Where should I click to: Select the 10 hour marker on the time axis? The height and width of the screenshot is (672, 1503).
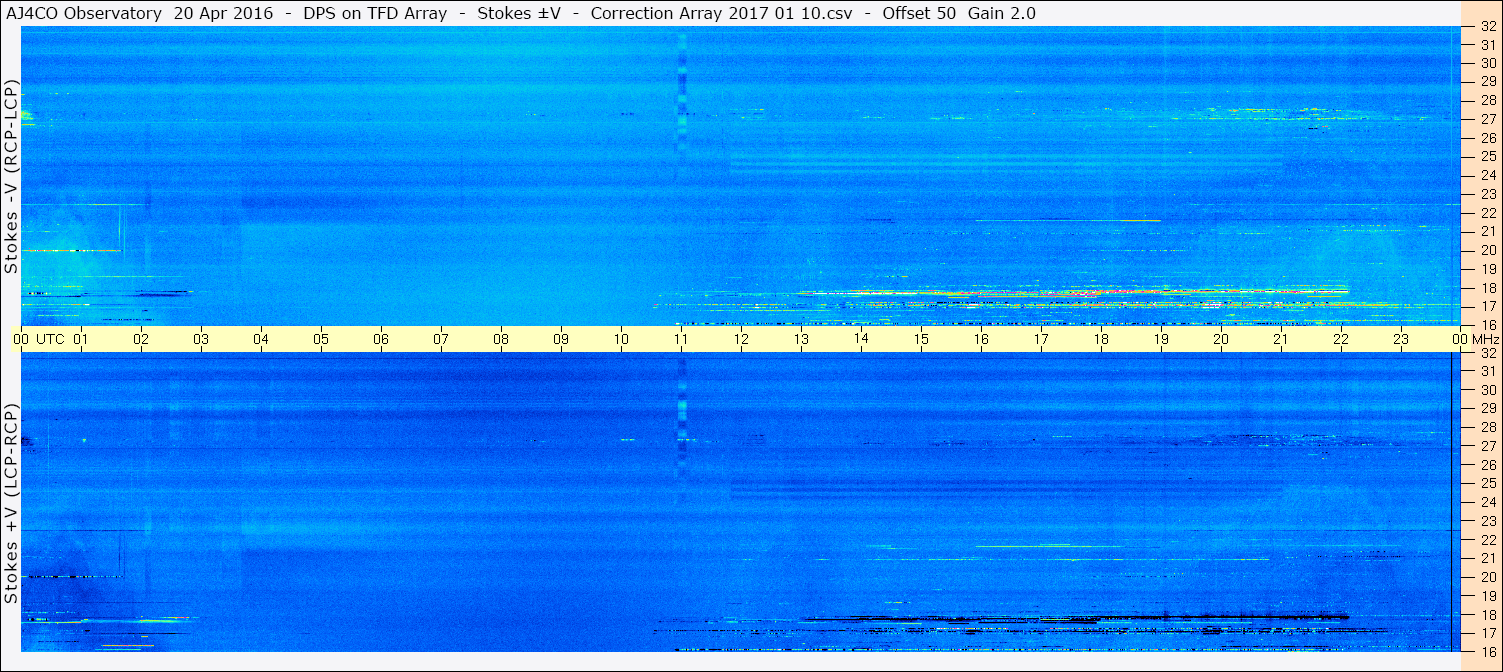tap(621, 339)
